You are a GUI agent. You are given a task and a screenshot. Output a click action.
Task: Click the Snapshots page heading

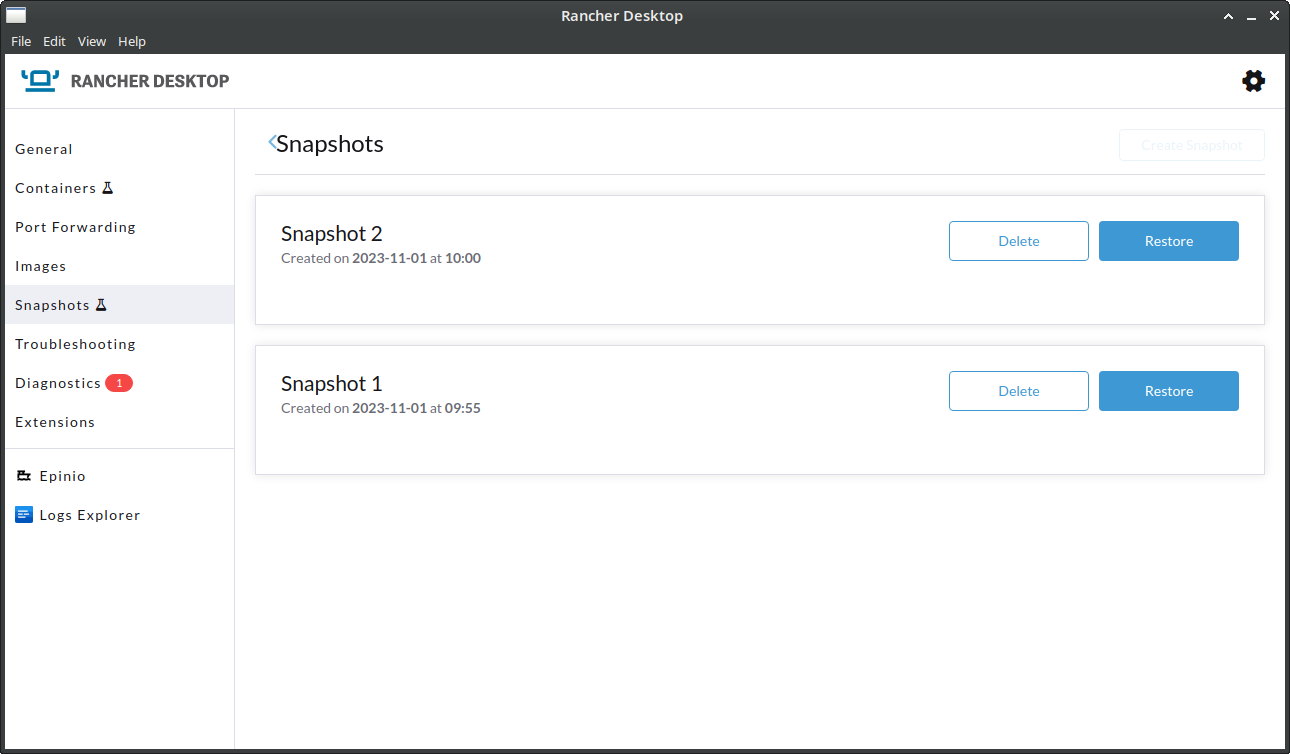[x=330, y=144]
